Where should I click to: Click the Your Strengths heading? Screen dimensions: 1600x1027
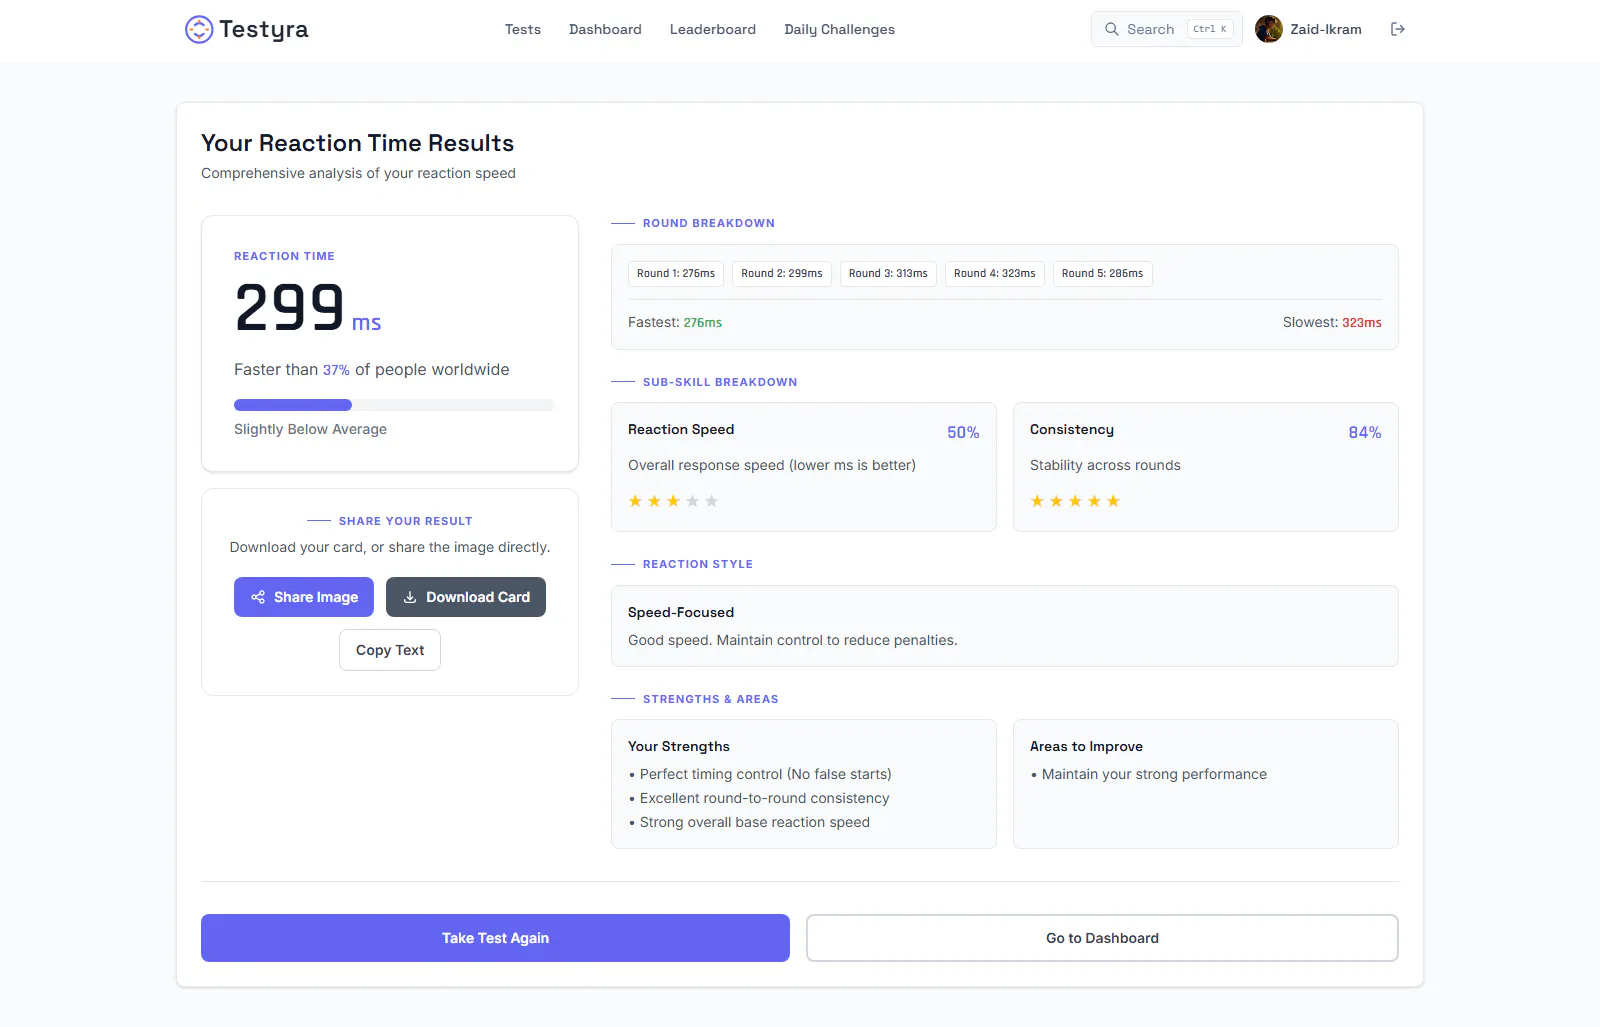tap(679, 746)
